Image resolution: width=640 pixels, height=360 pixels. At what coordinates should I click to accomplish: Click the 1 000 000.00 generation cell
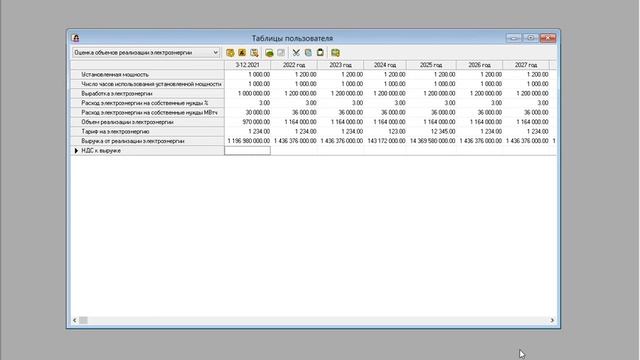(x=247, y=93)
